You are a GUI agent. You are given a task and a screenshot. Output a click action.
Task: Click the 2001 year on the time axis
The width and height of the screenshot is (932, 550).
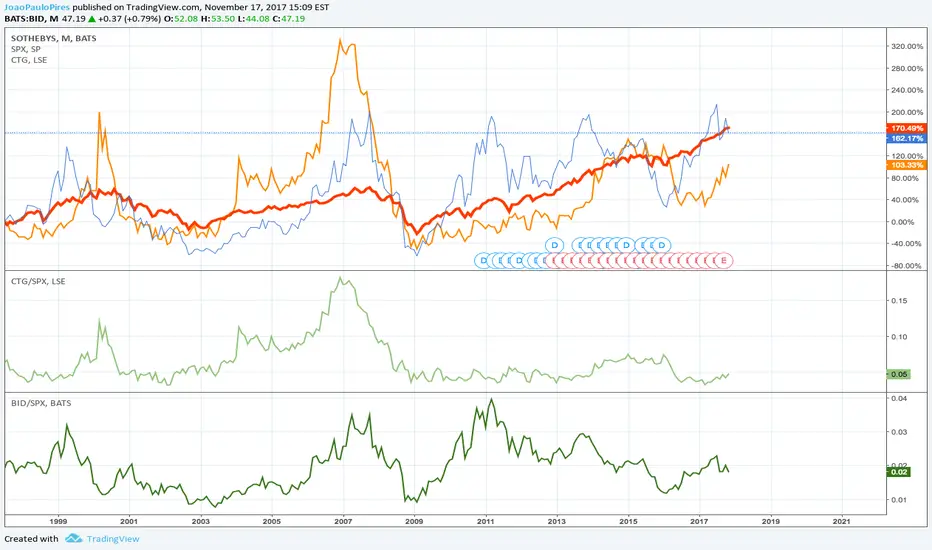pos(129,521)
